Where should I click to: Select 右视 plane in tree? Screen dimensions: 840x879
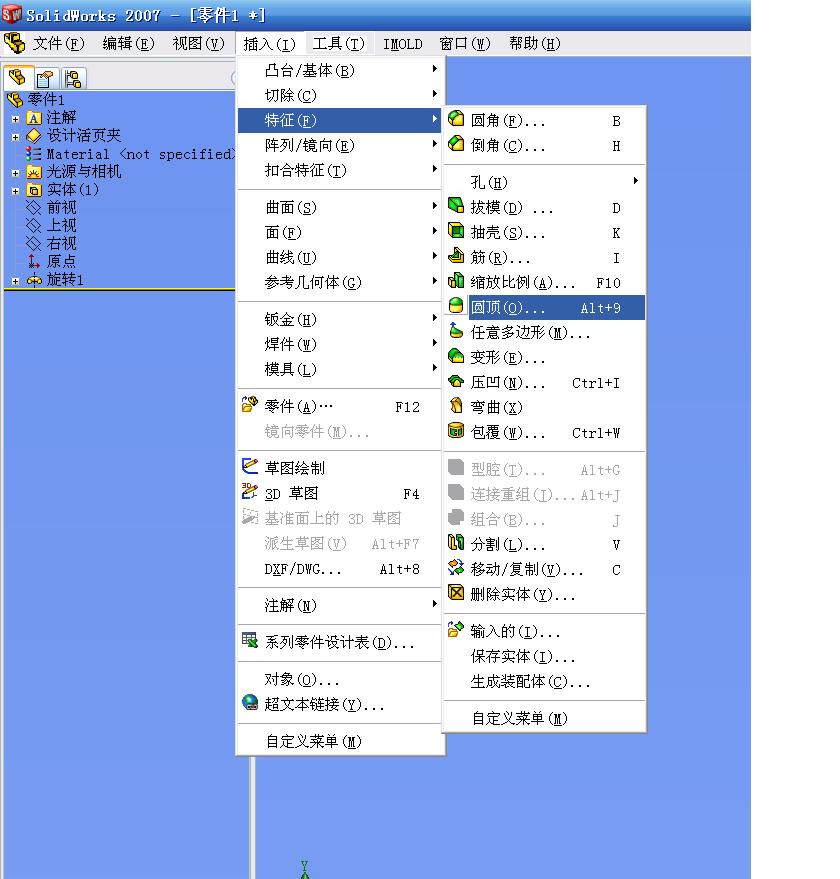62,243
